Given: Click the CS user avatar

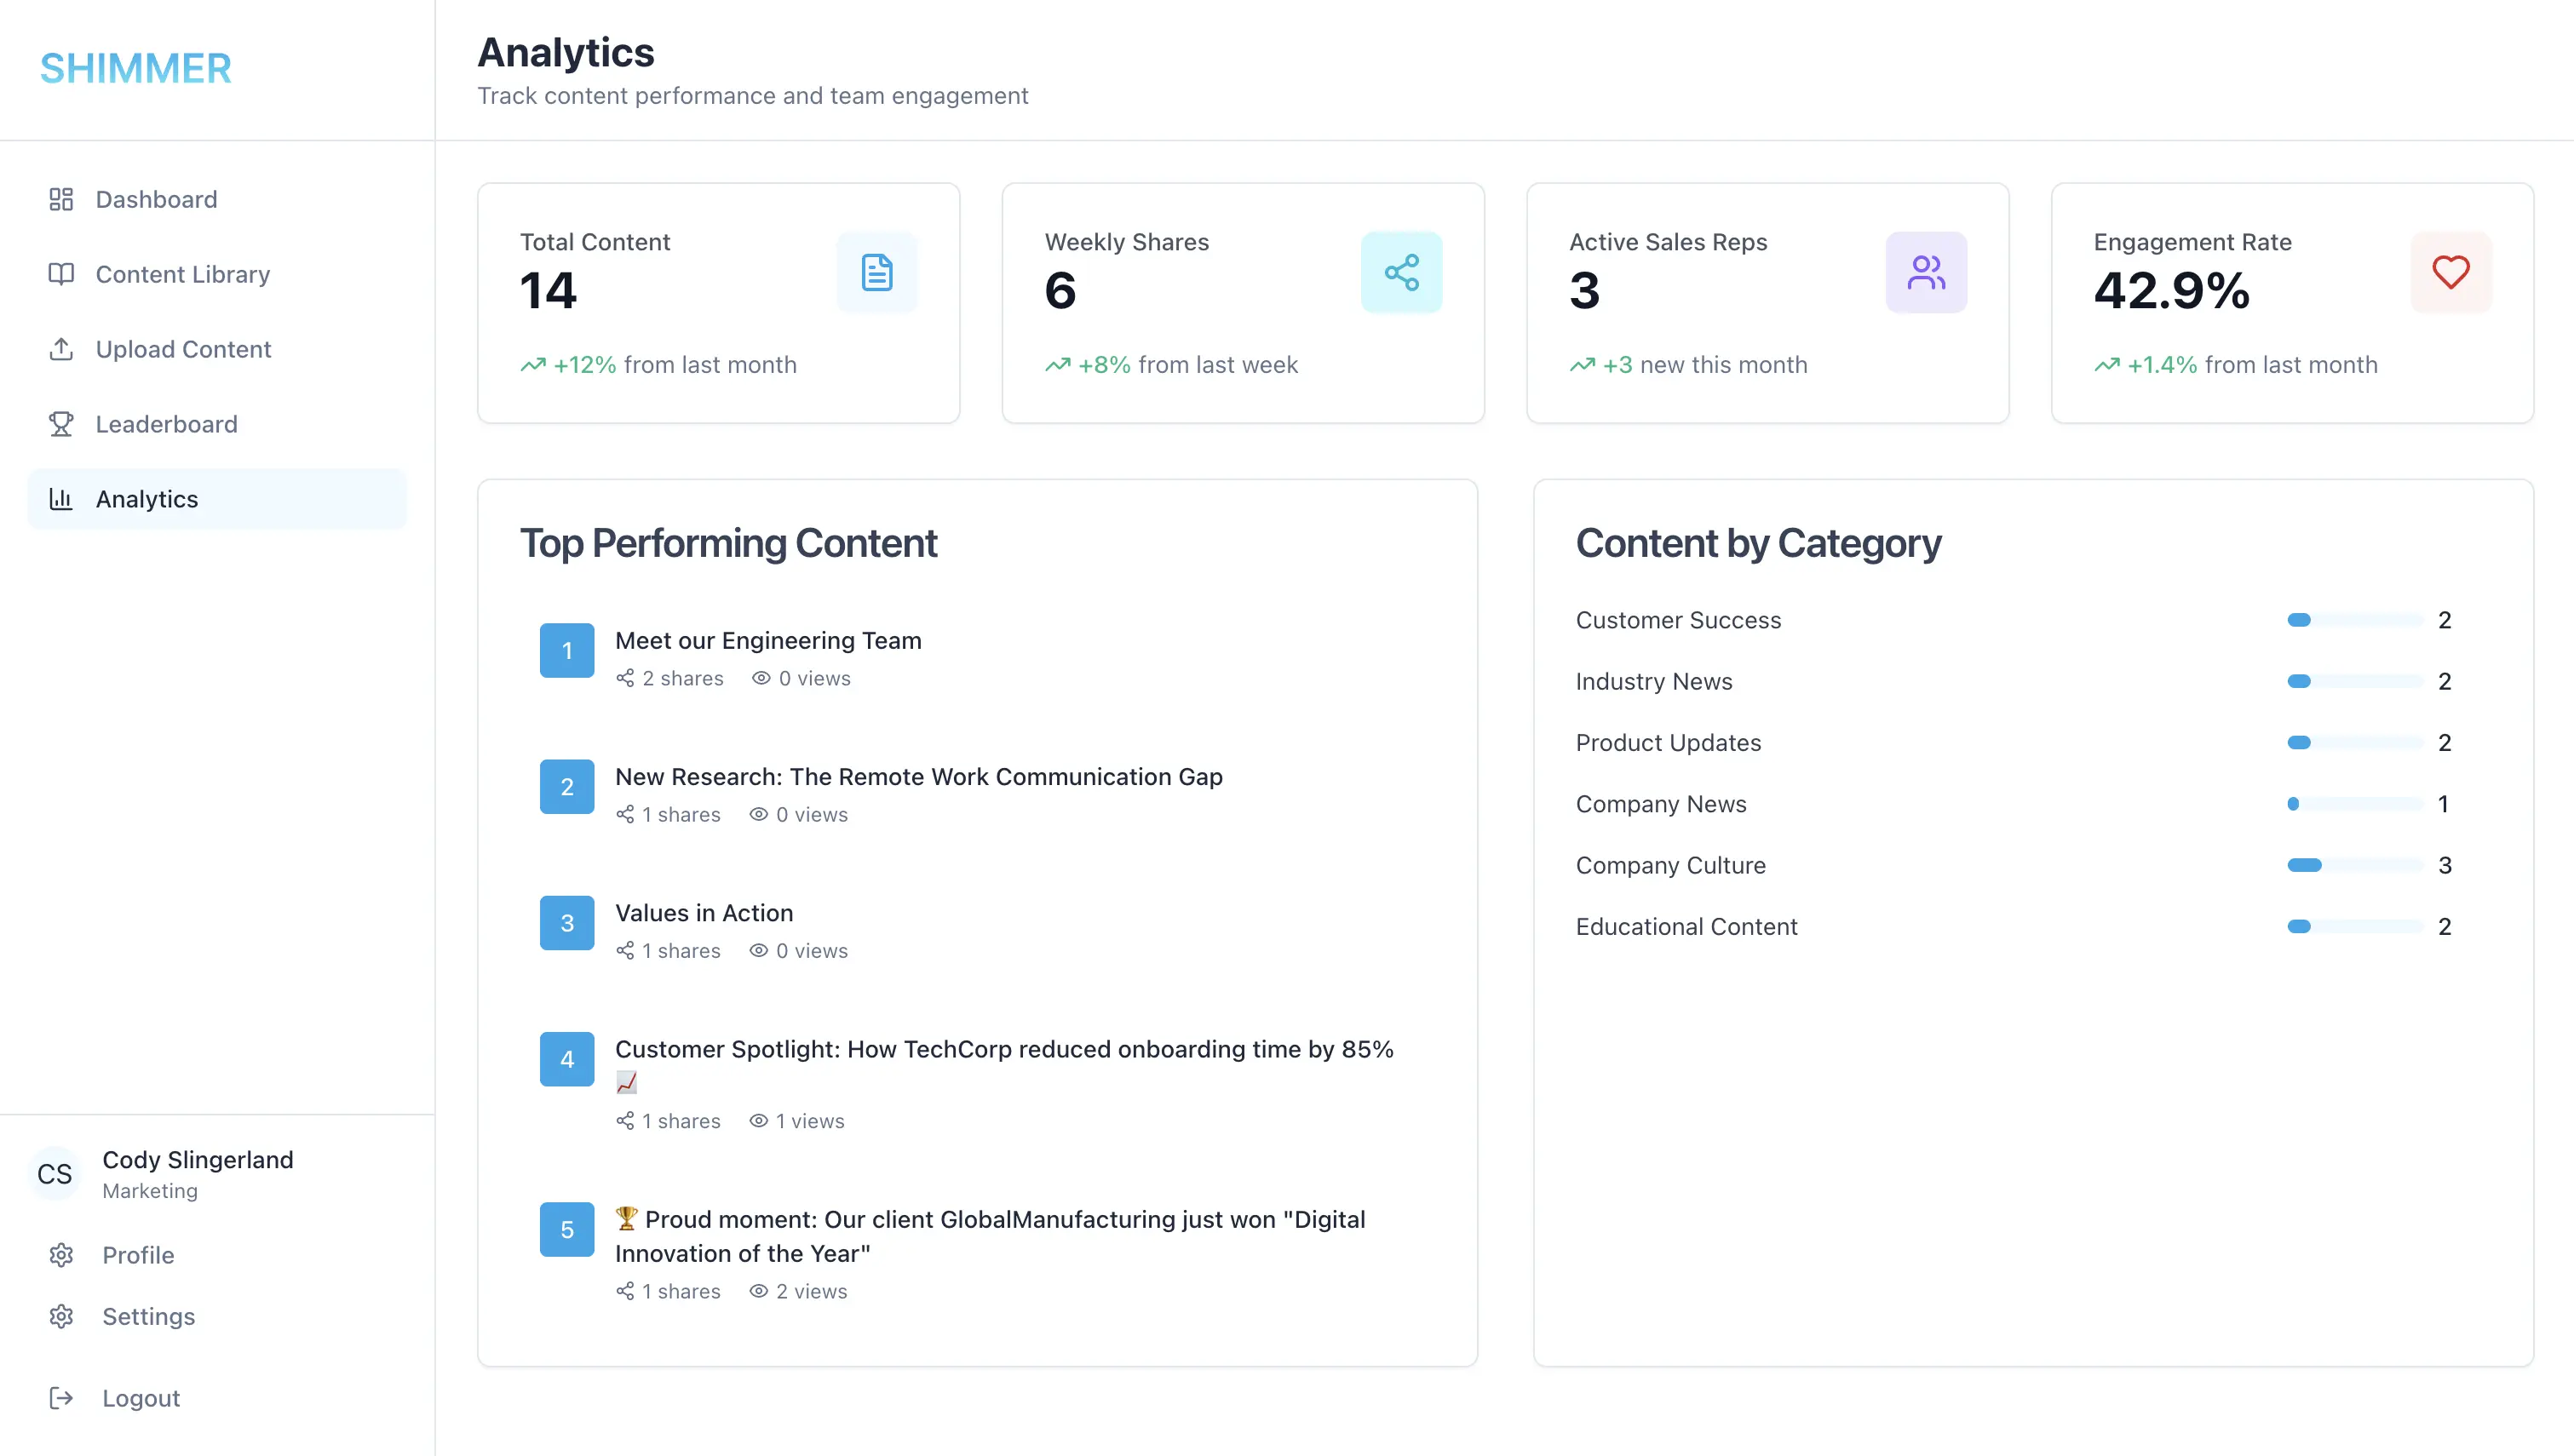Looking at the screenshot, I should (x=55, y=1174).
